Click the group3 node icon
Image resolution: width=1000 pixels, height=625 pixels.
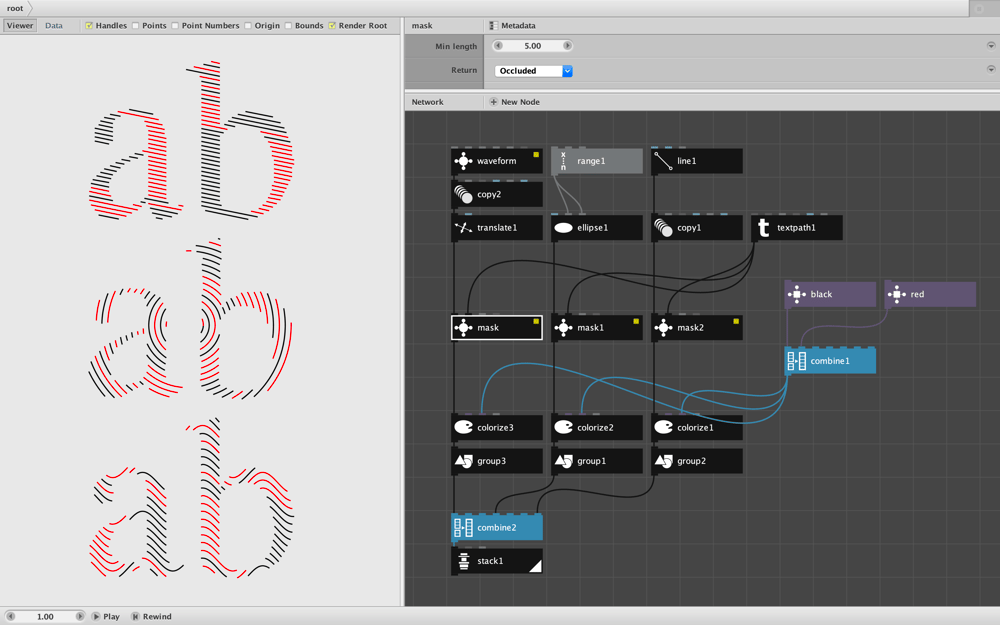click(x=463, y=461)
